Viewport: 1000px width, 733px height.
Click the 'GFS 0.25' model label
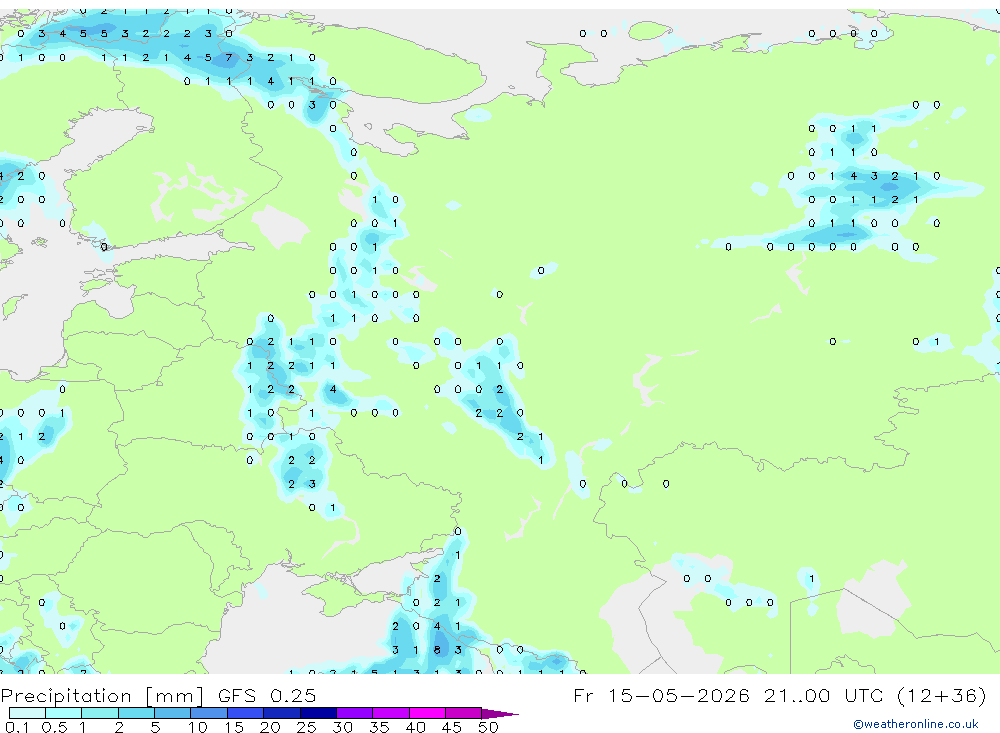pos(267,695)
